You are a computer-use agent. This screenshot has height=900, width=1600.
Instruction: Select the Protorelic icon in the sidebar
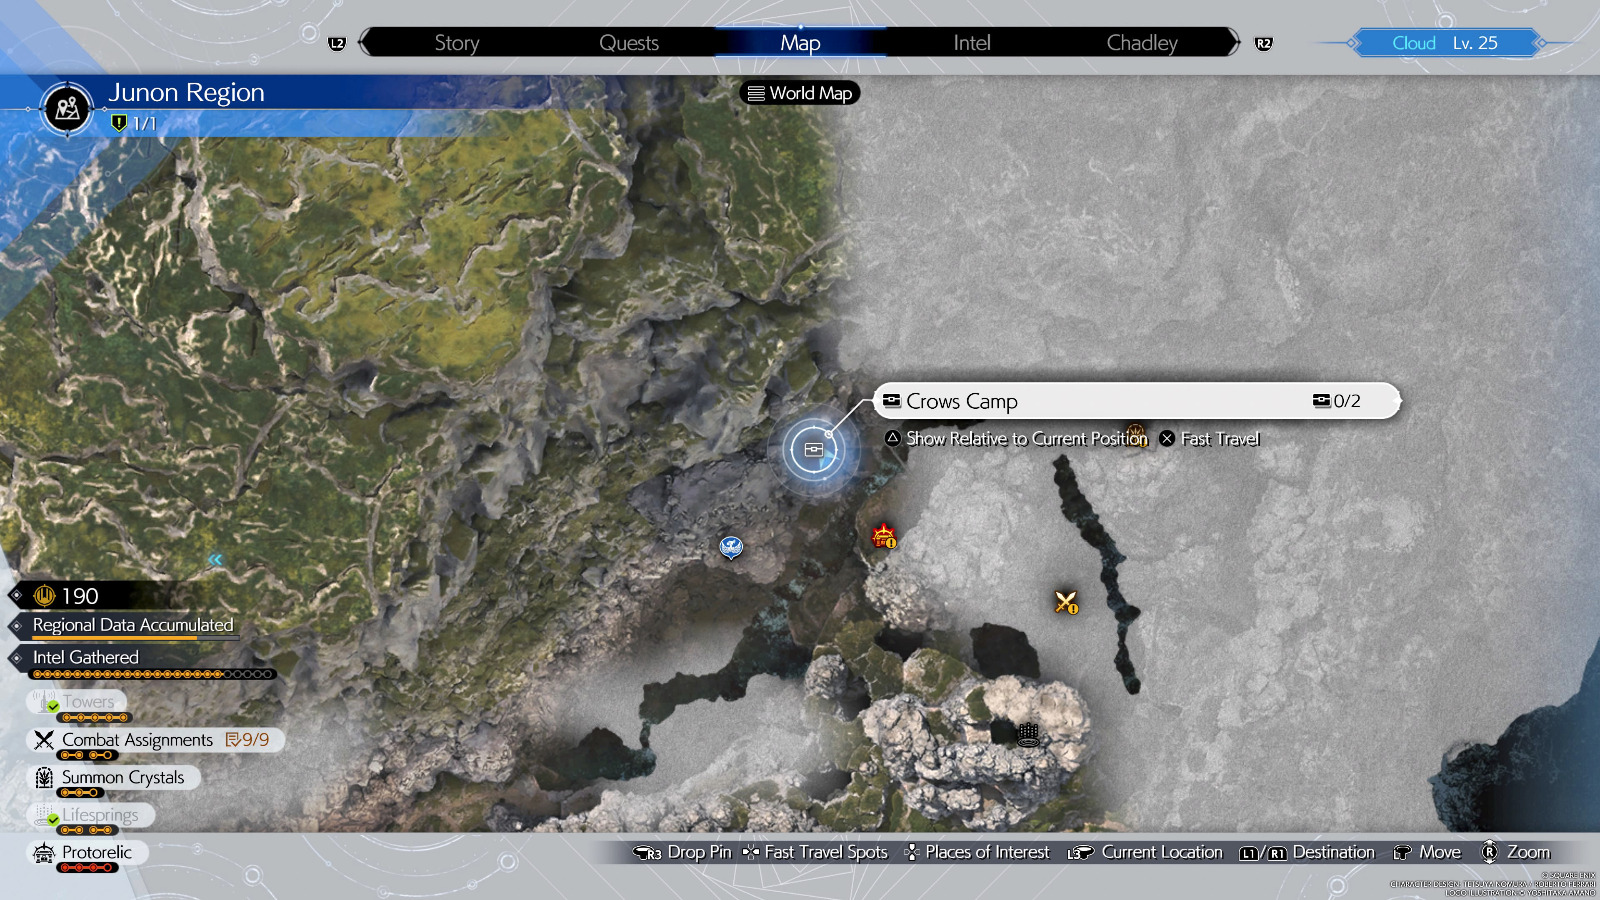42,852
